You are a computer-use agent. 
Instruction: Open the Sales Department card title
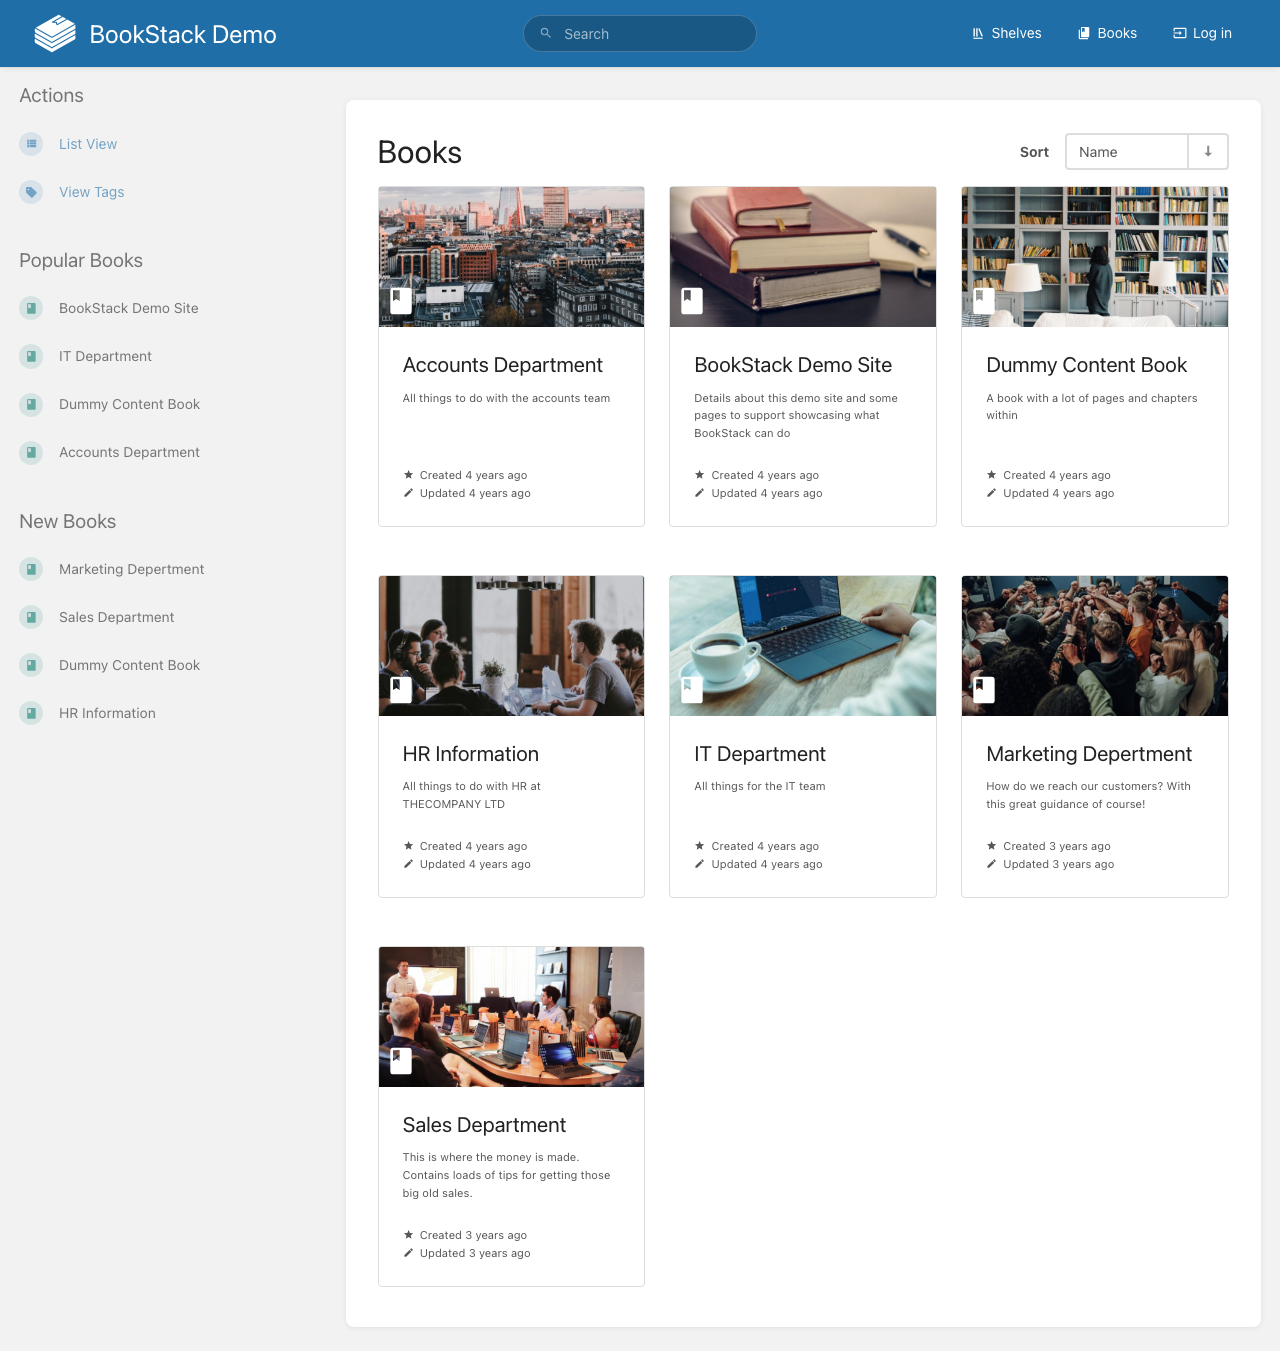[484, 1125]
